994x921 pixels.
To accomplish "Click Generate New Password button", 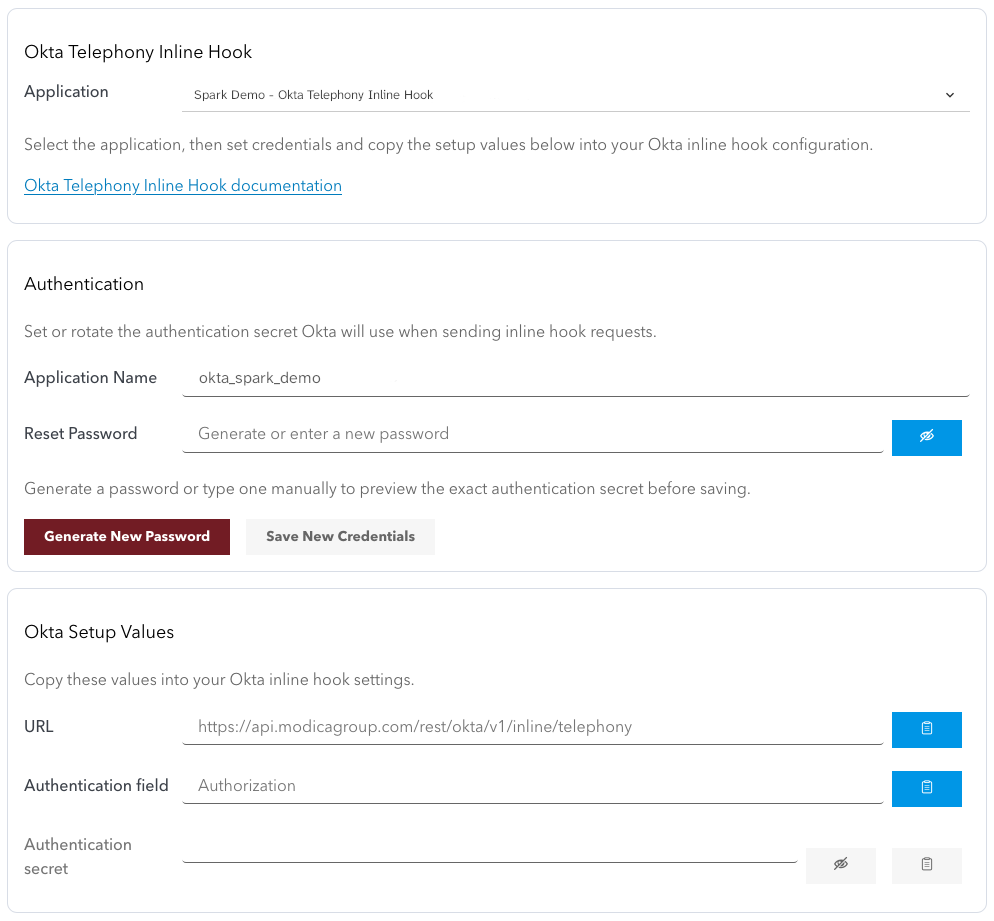I will click(x=127, y=536).
